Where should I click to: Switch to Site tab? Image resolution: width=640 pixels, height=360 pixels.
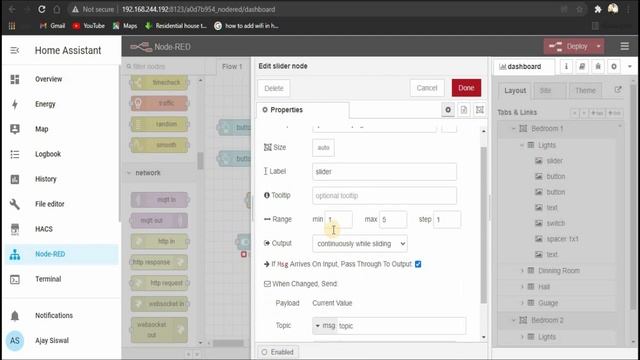coord(545,91)
